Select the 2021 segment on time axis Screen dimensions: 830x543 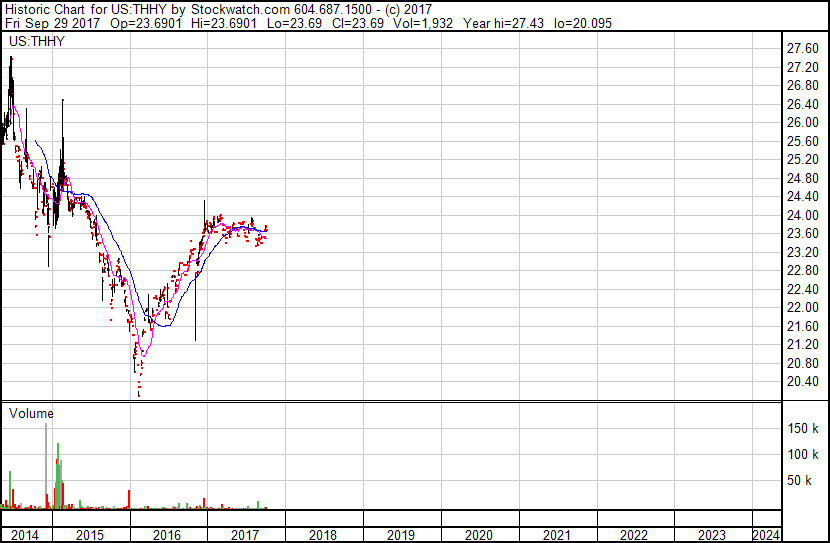click(557, 535)
